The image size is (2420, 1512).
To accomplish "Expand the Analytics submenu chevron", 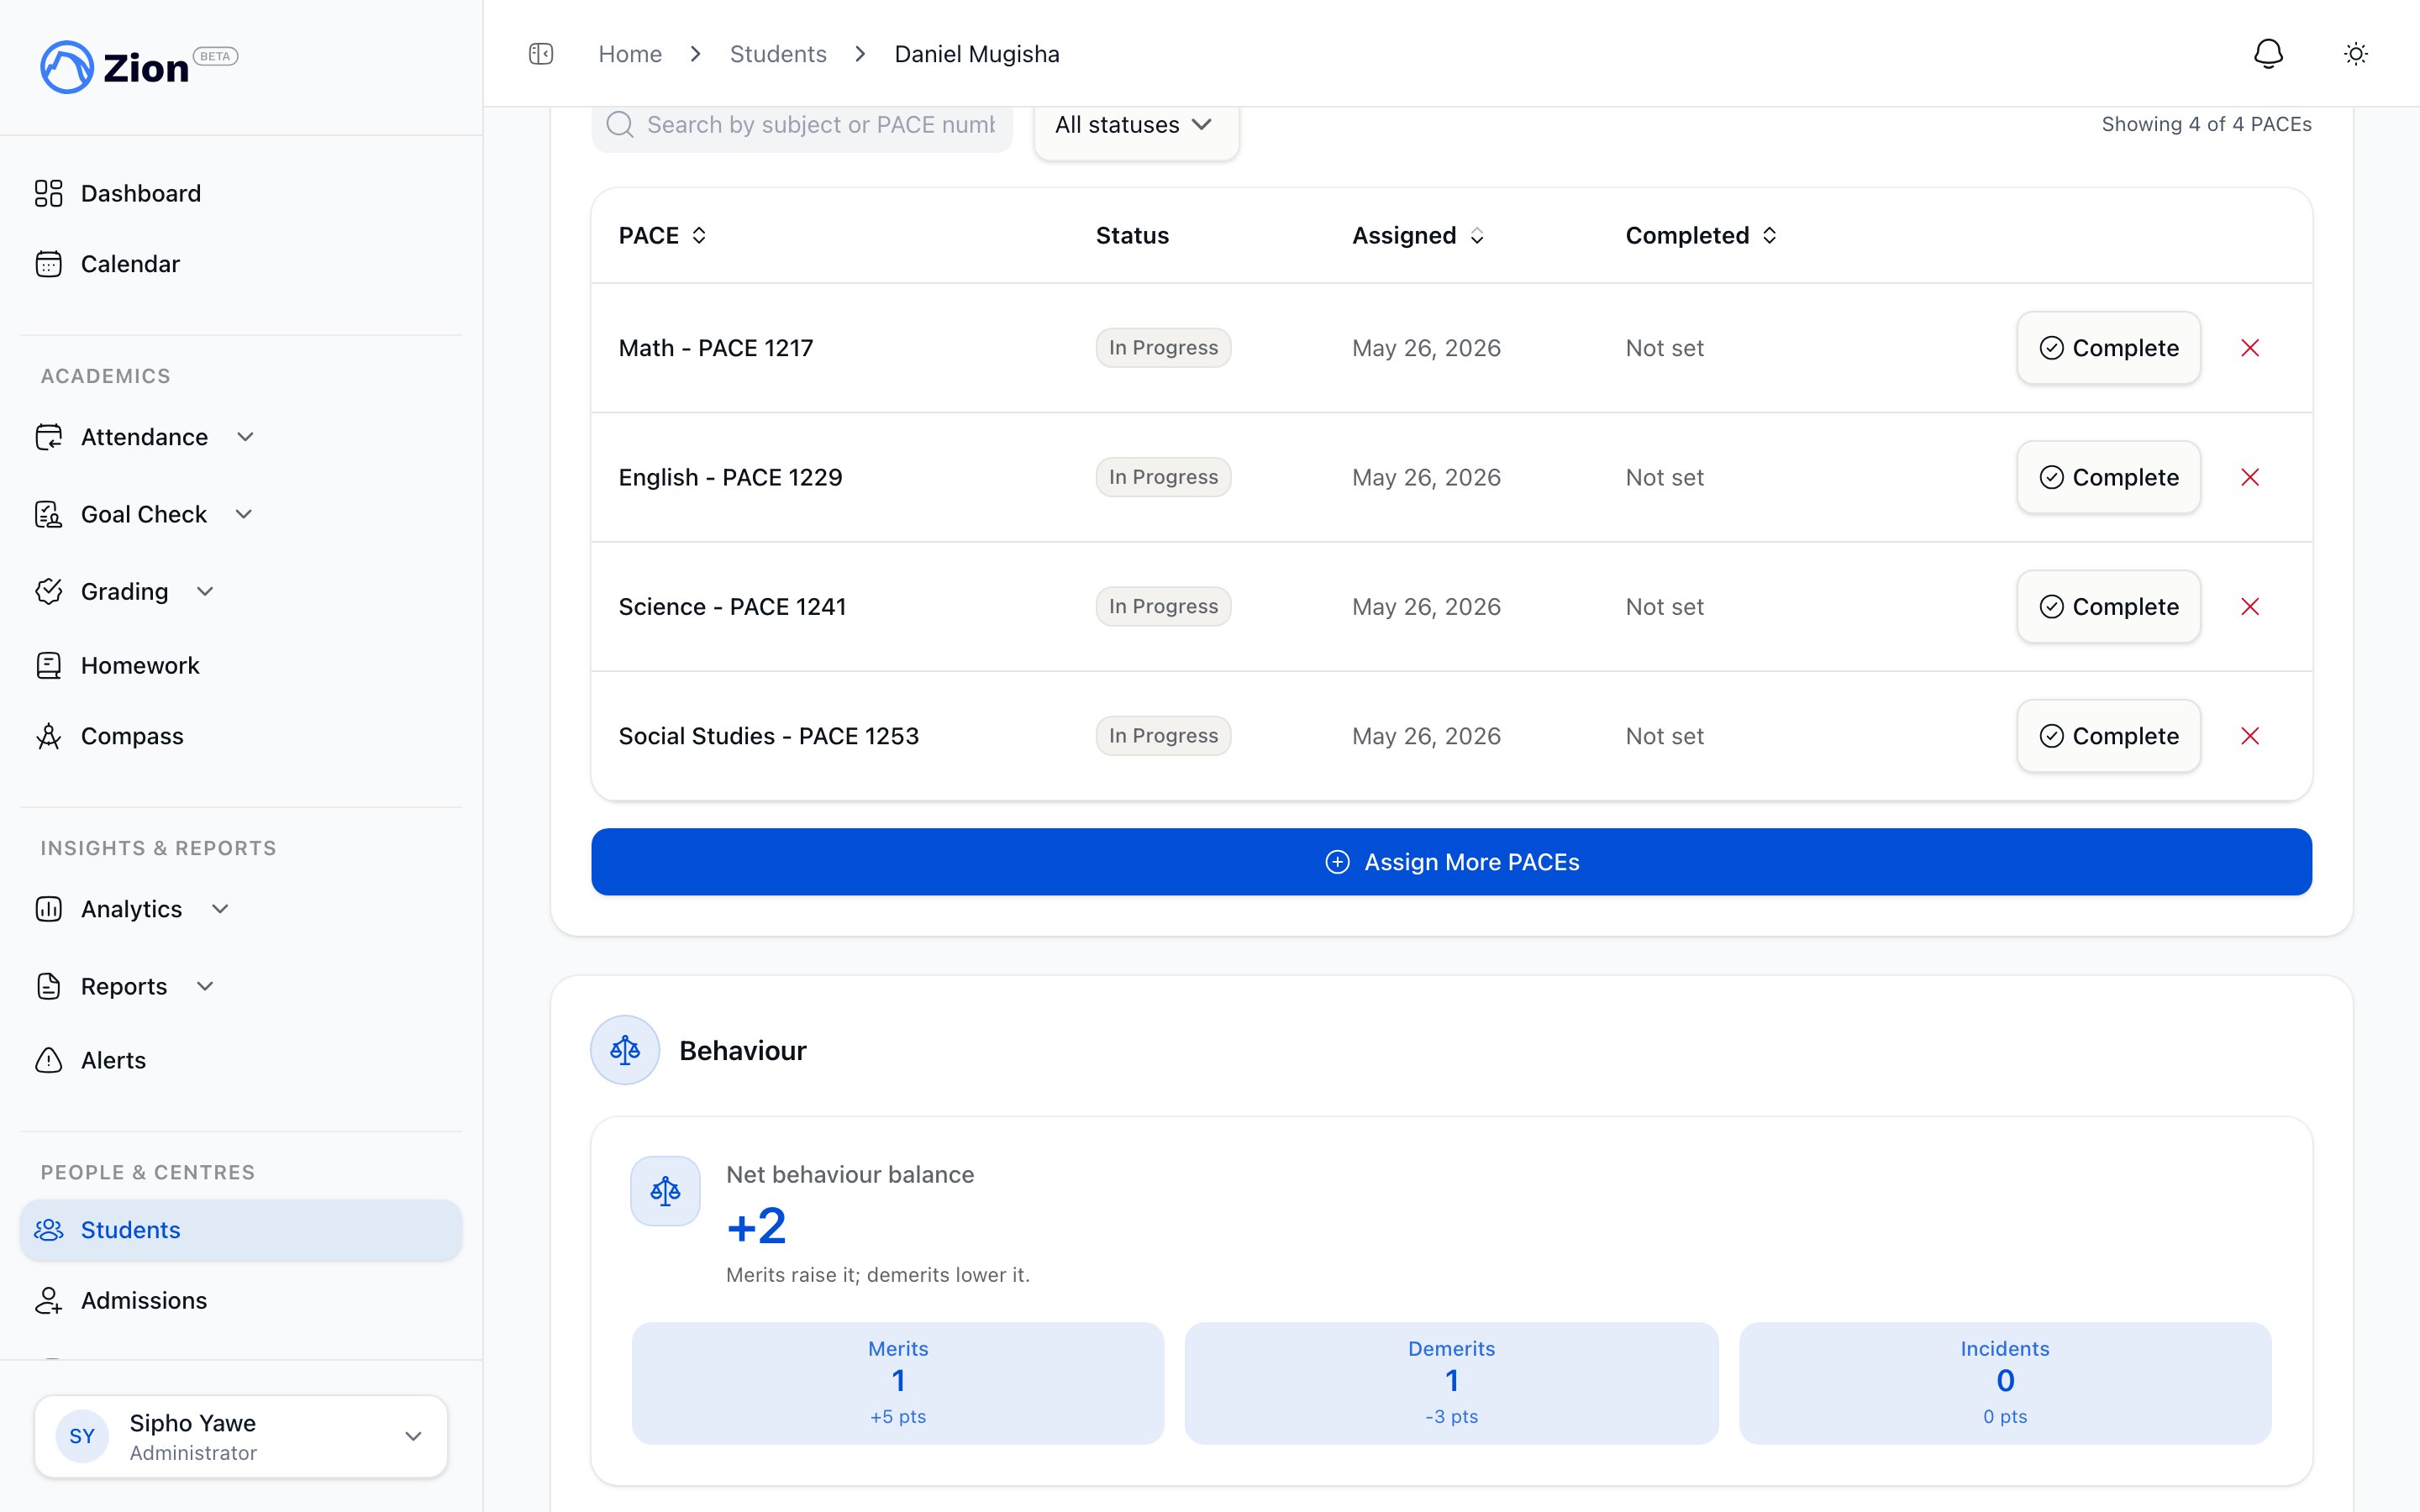I will click(220, 909).
